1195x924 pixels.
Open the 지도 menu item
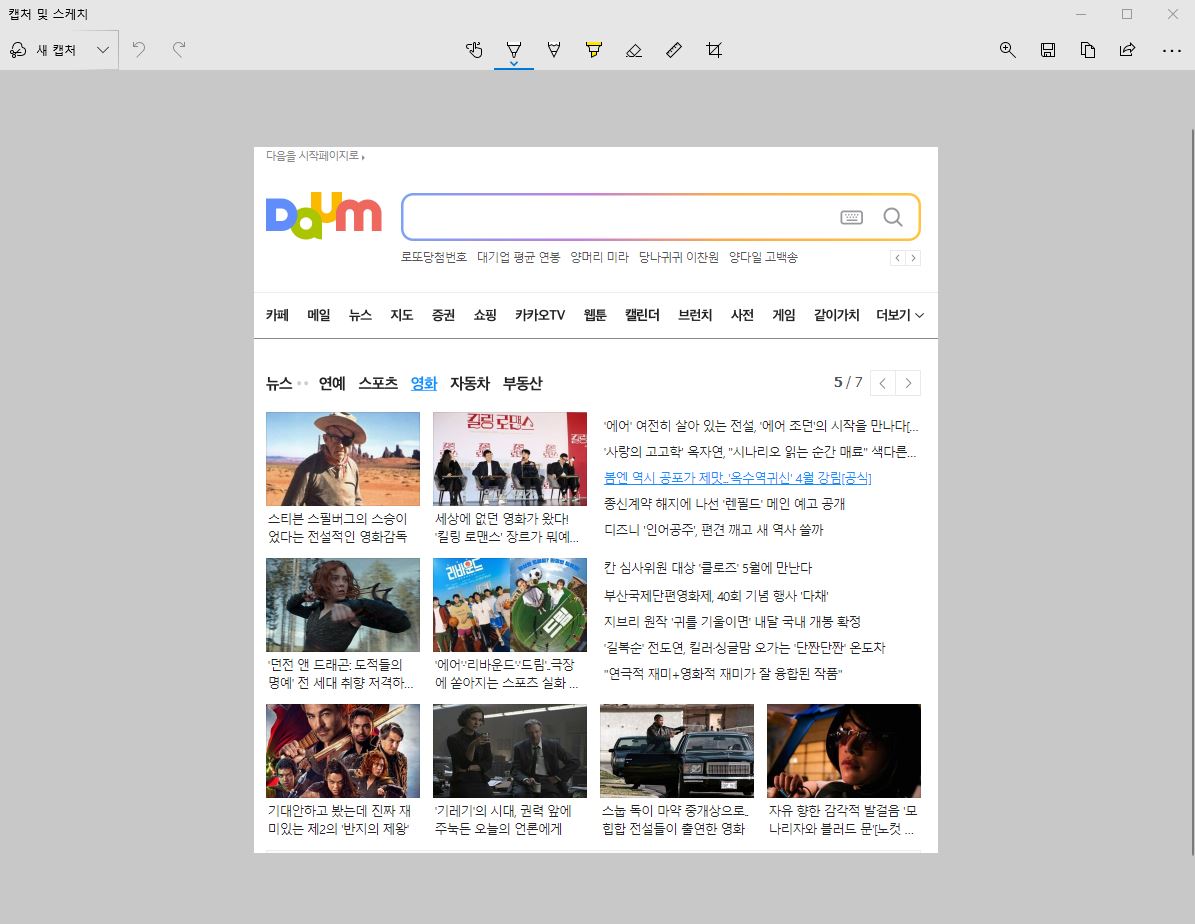(x=402, y=315)
